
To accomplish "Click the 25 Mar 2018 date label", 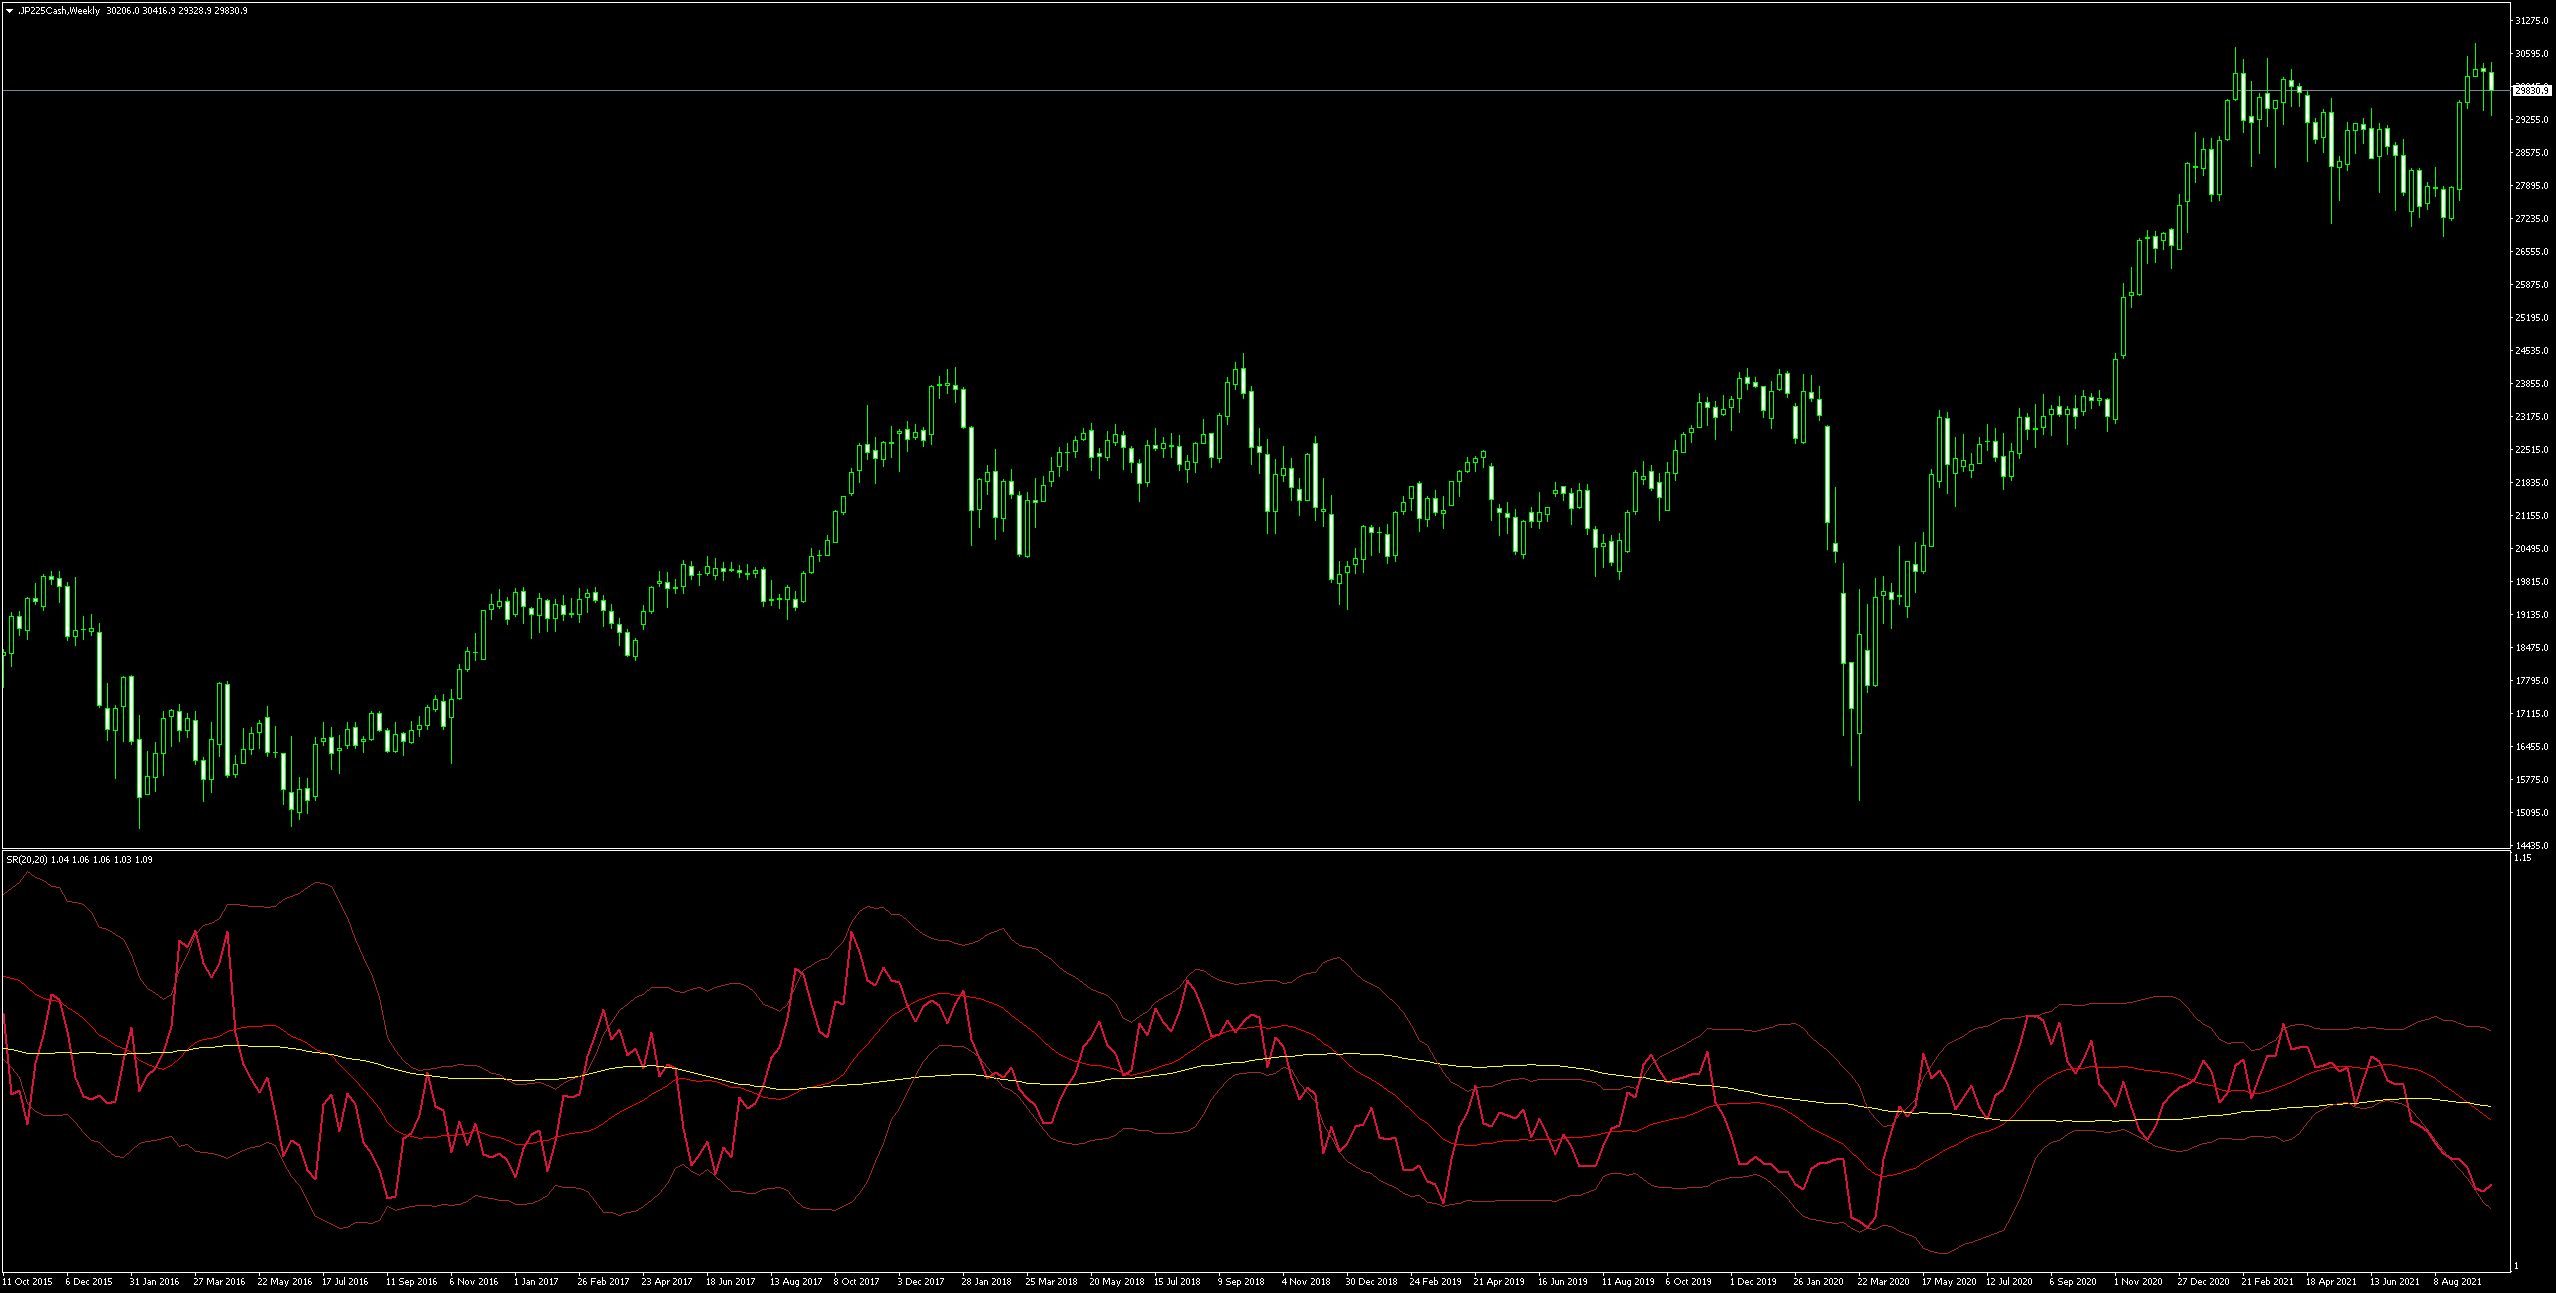I will click(1052, 1282).
